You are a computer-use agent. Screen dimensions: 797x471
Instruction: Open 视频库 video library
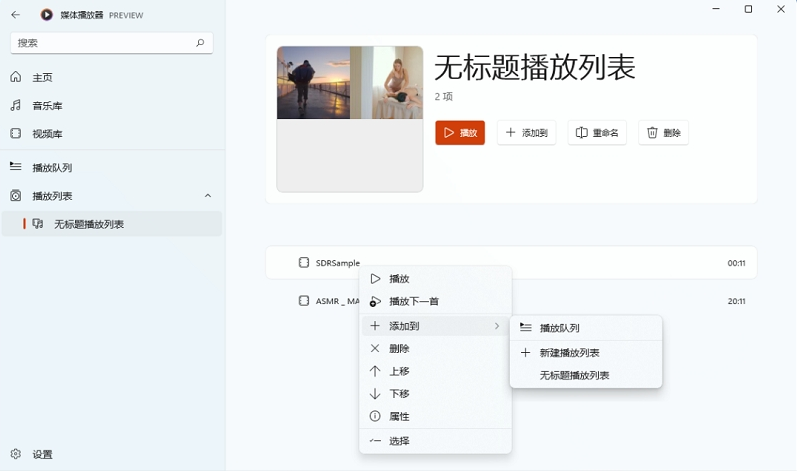click(112, 134)
